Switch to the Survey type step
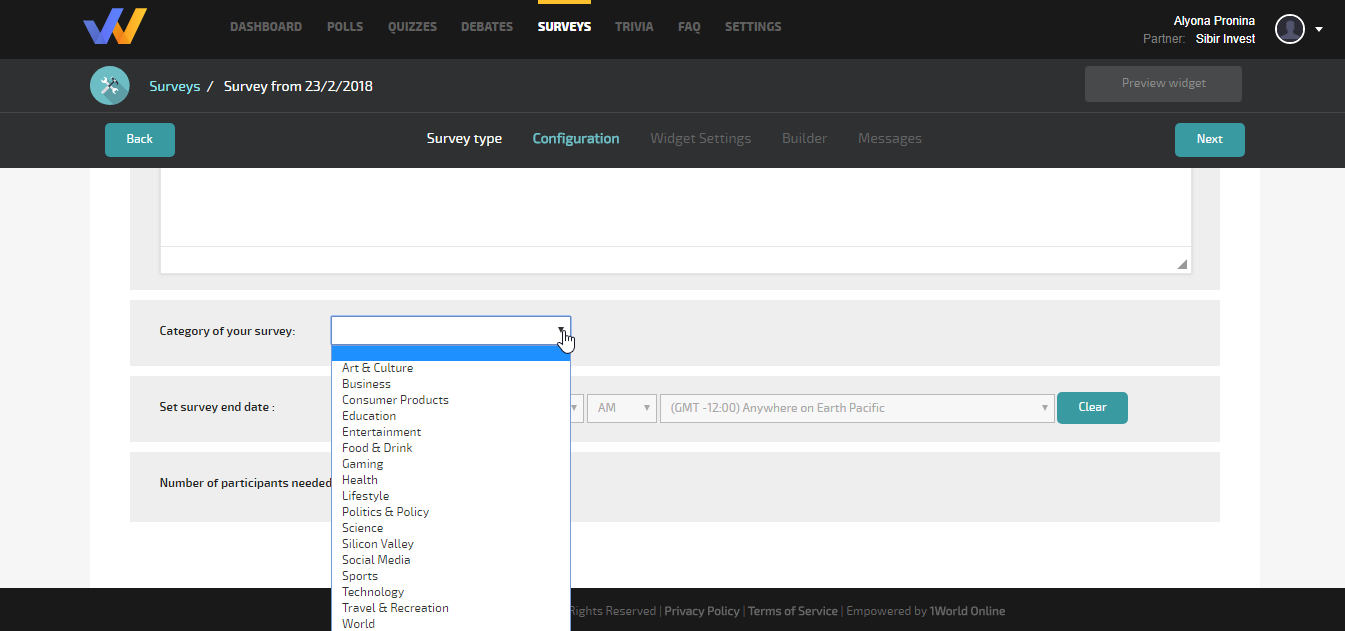1345x631 pixels. 464,139
